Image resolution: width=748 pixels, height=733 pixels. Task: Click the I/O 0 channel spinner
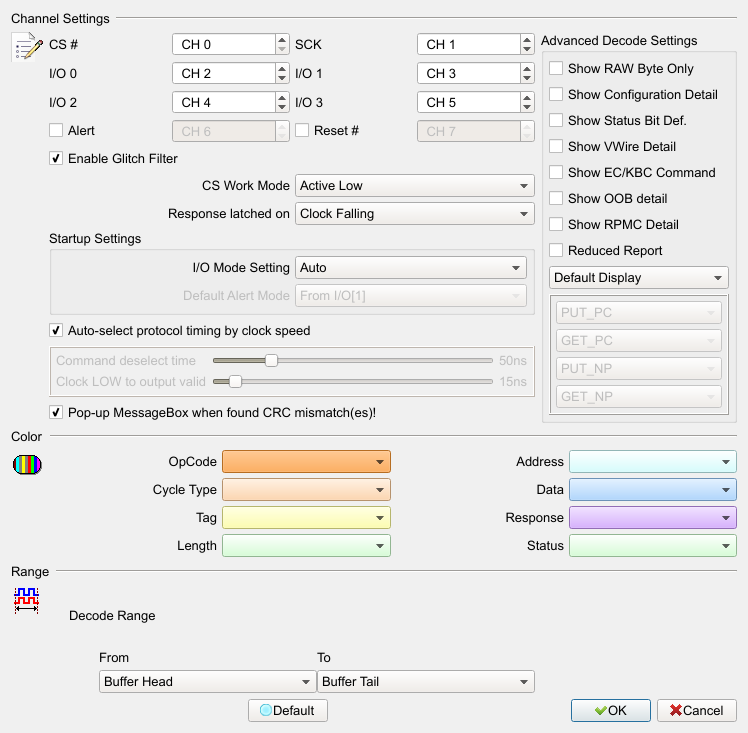point(282,73)
